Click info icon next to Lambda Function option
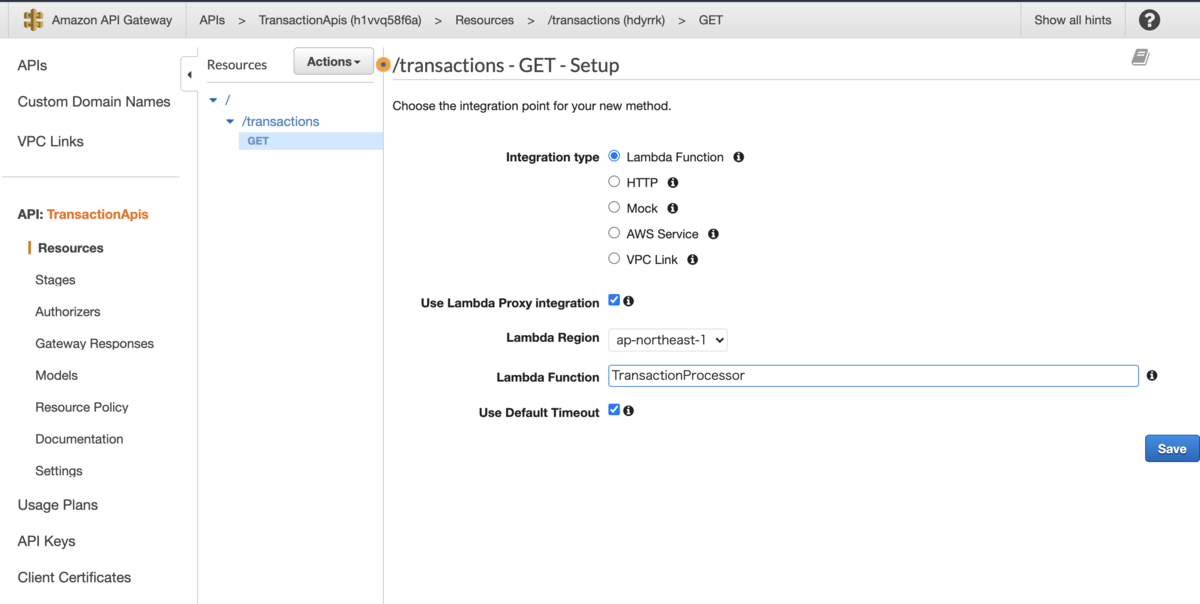 (x=738, y=157)
